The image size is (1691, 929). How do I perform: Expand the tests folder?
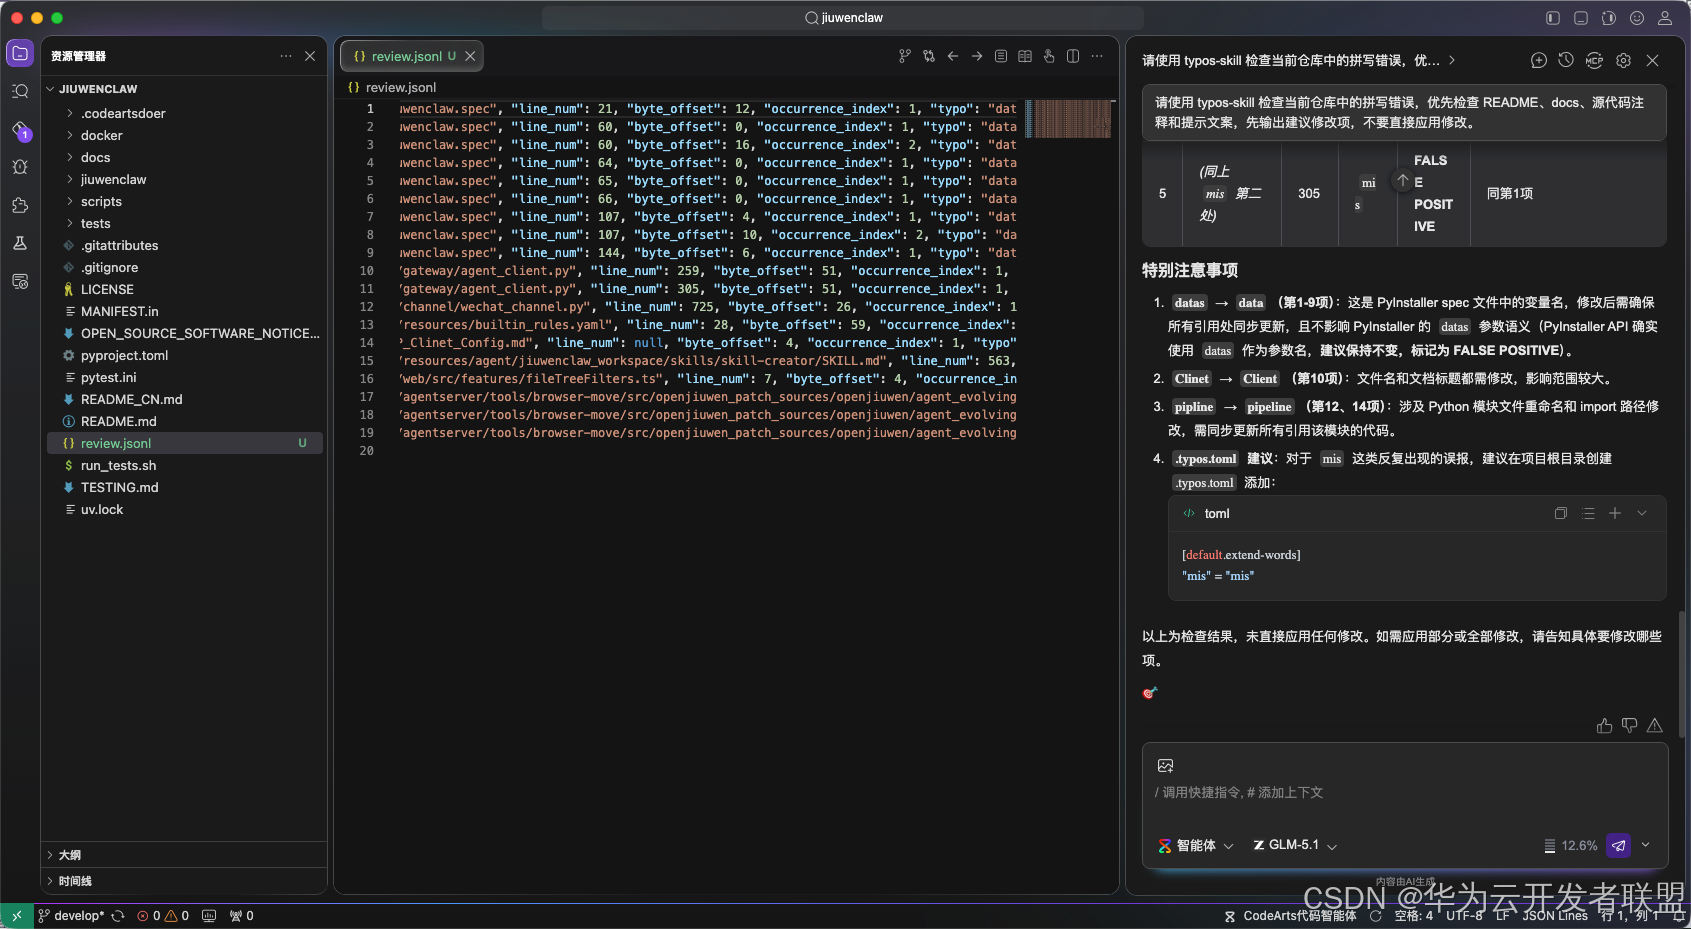(70, 223)
